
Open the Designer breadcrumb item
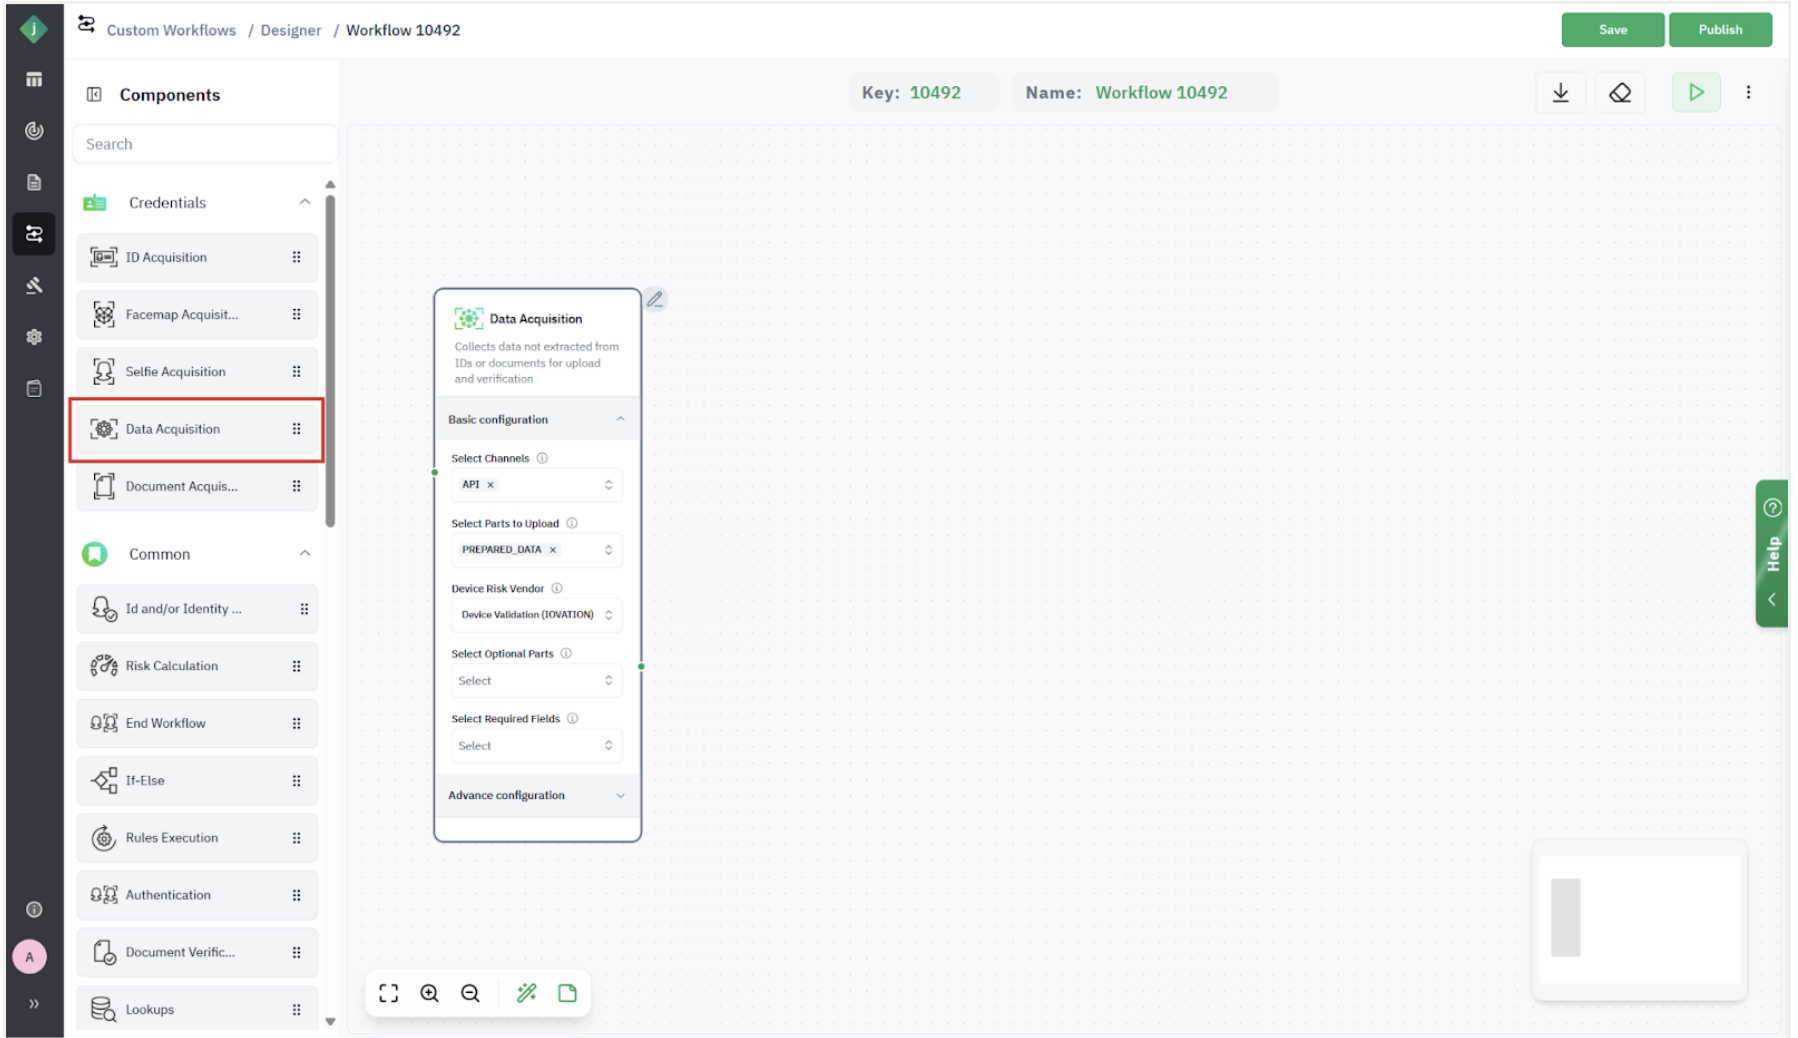tap(290, 30)
